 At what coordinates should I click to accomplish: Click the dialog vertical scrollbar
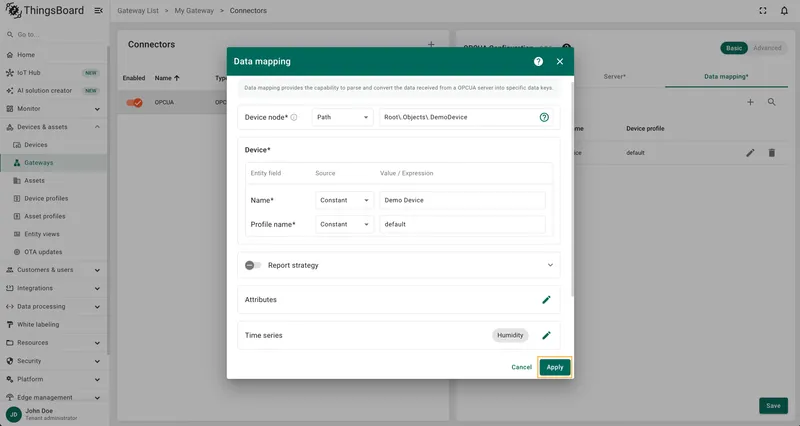point(572,189)
